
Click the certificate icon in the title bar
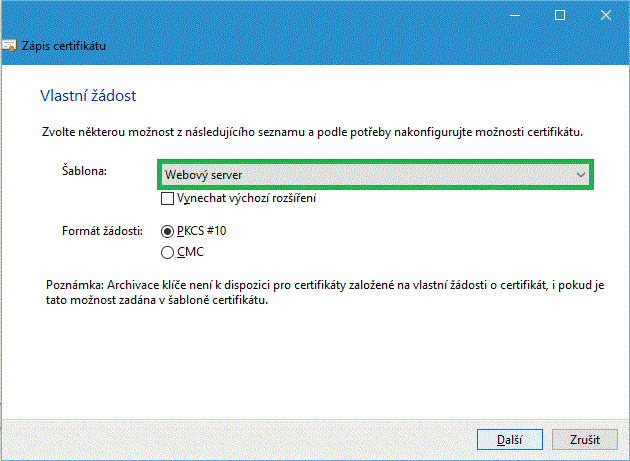[9, 46]
